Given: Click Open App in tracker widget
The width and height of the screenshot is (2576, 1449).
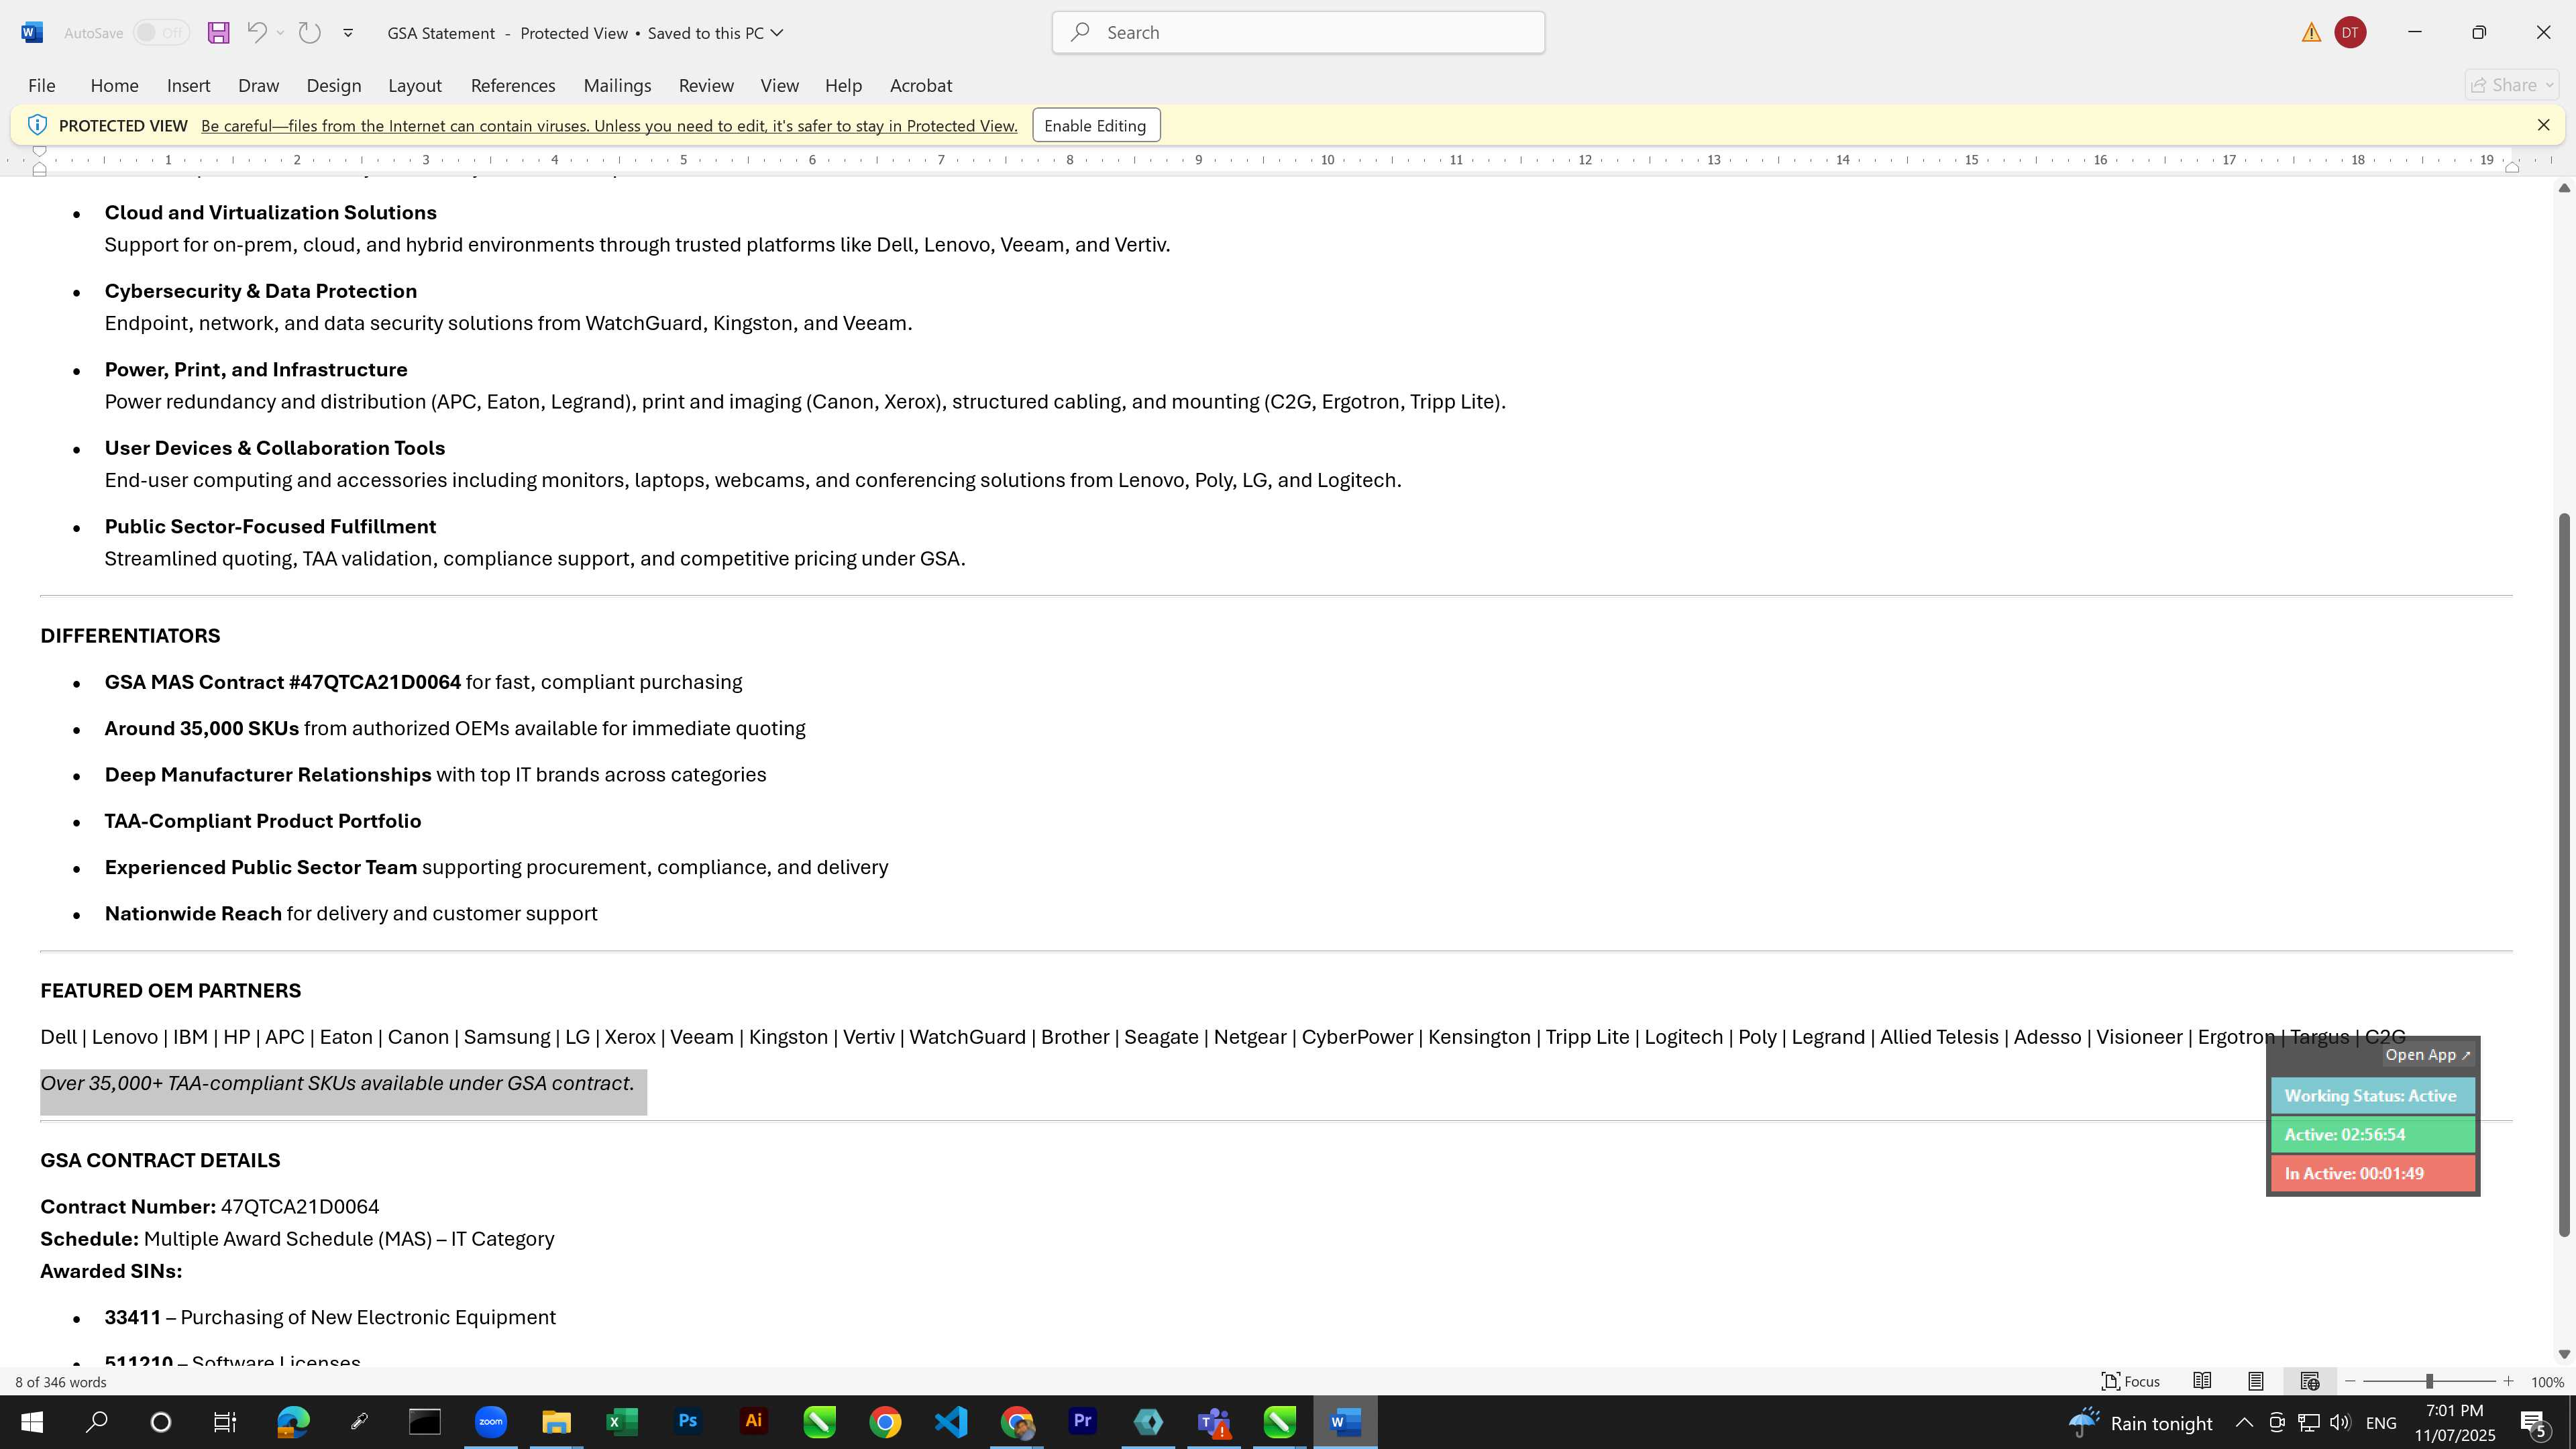Looking at the screenshot, I should pyautogui.click(x=2427, y=1055).
